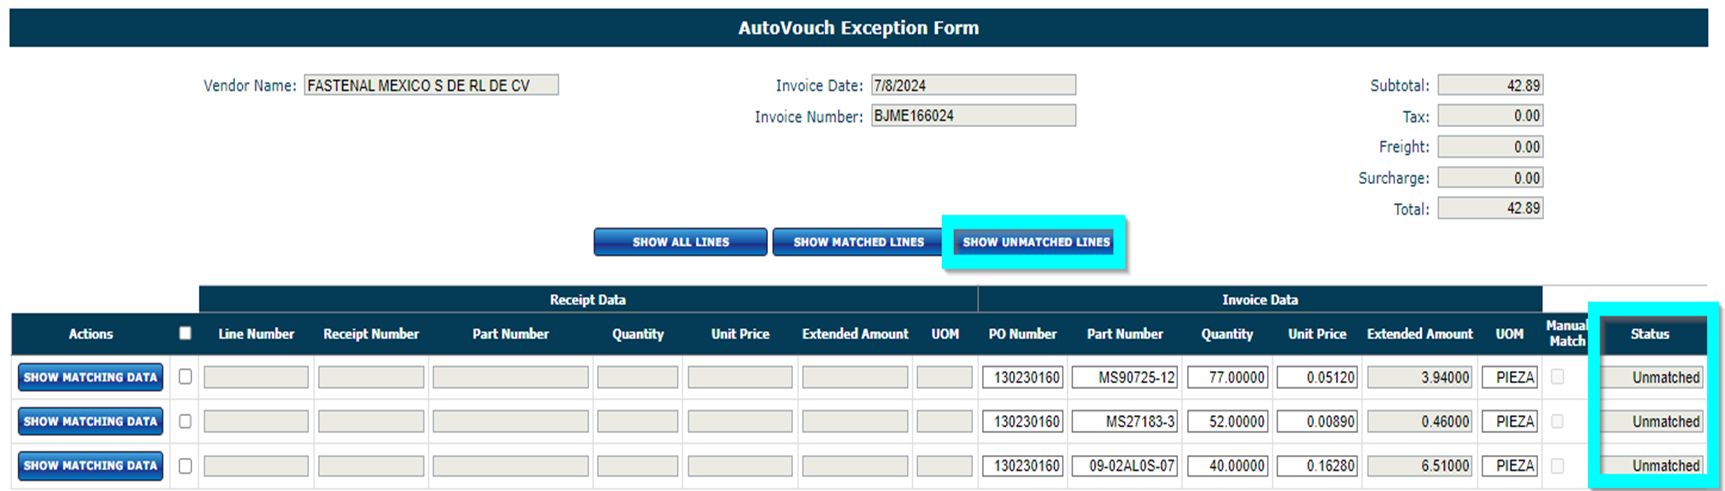Click PO Number field in first row
Screen dimensions: 1725x491
[x=1022, y=377]
